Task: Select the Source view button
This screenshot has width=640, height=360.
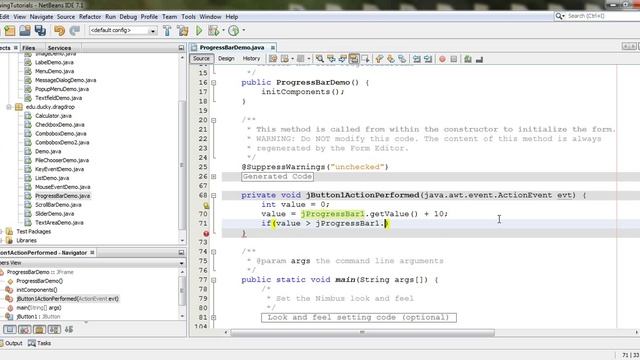Action: pyautogui.click(x=201, y=59)
